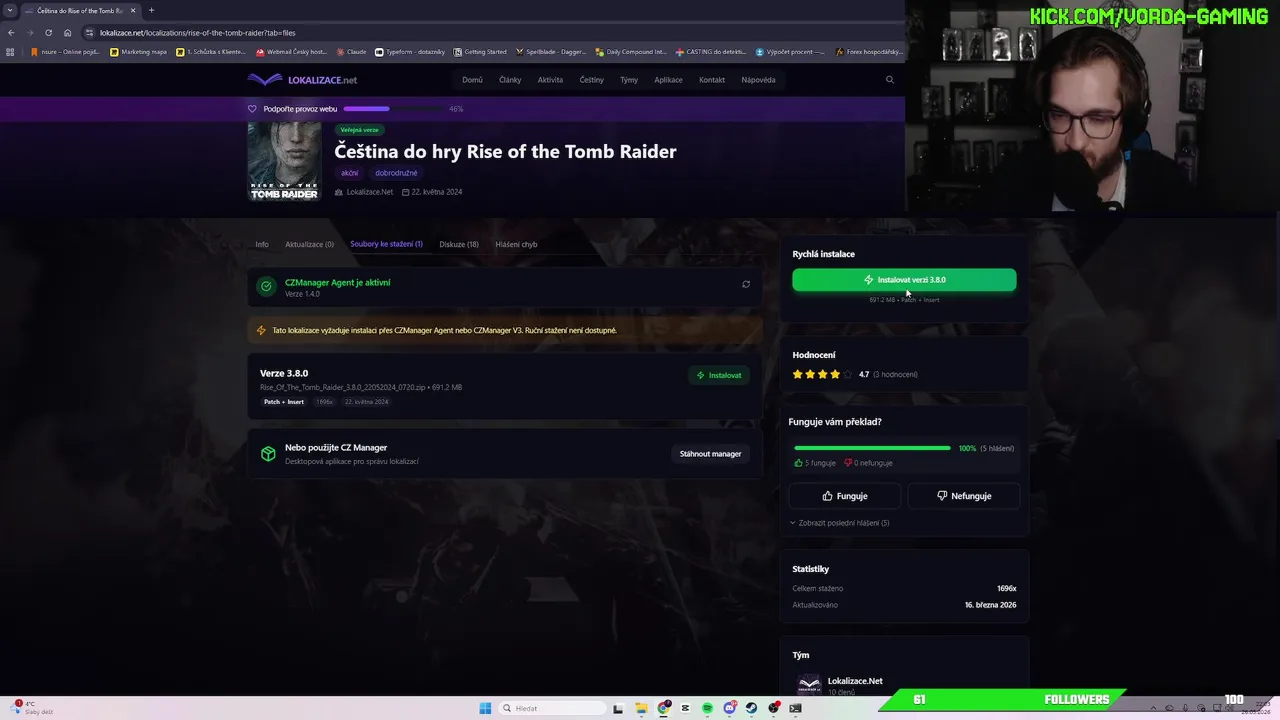The width and height of the screenshot is (1280, 720).
Task: Switch to the Info tab
Action: [262, 244]
